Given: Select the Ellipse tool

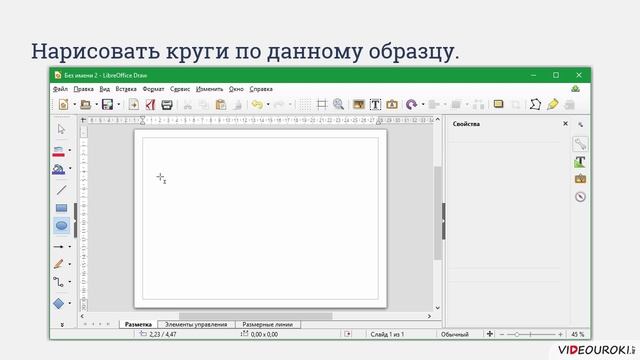Looking at the screenshot, I should 61,226.
